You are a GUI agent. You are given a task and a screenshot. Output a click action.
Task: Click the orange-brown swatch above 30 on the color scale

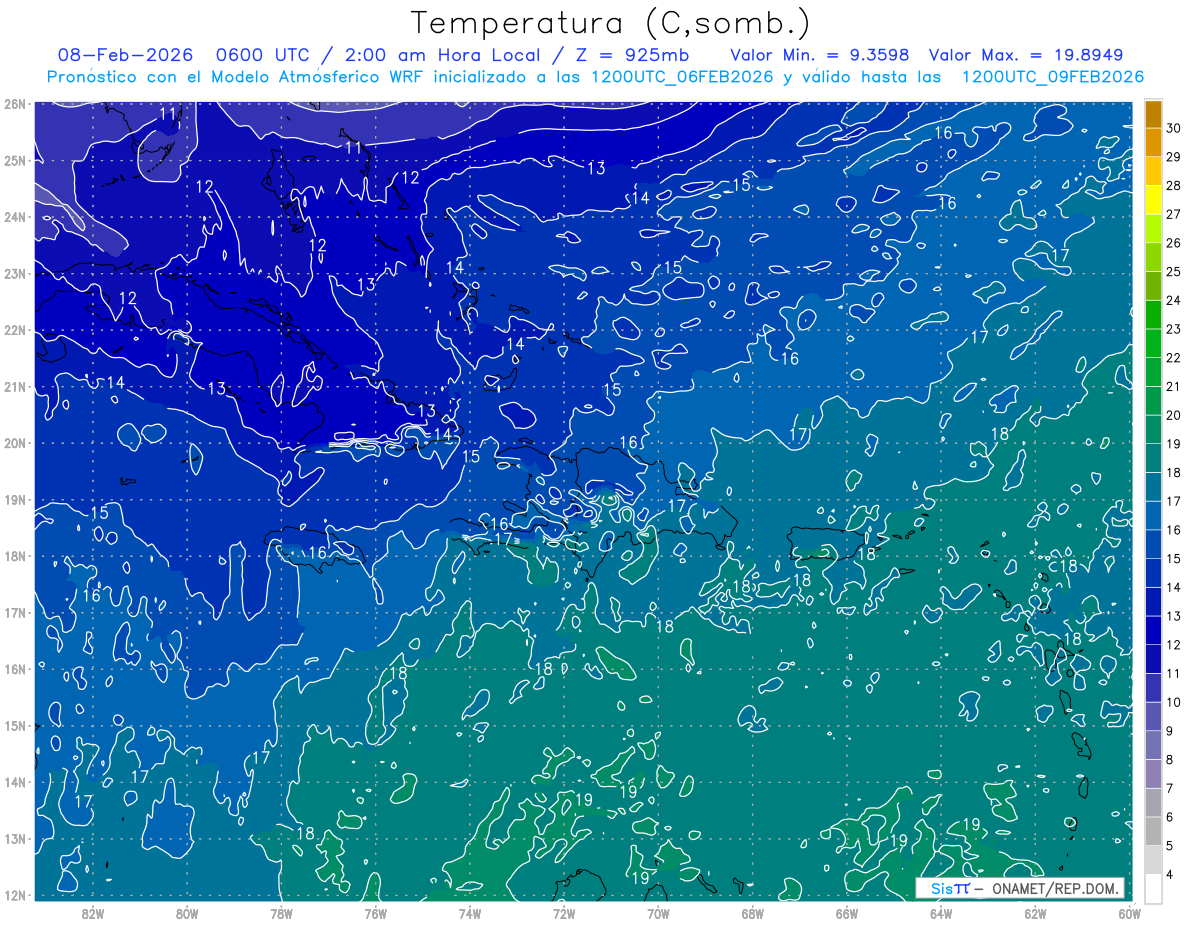[x=1153, y=114]
